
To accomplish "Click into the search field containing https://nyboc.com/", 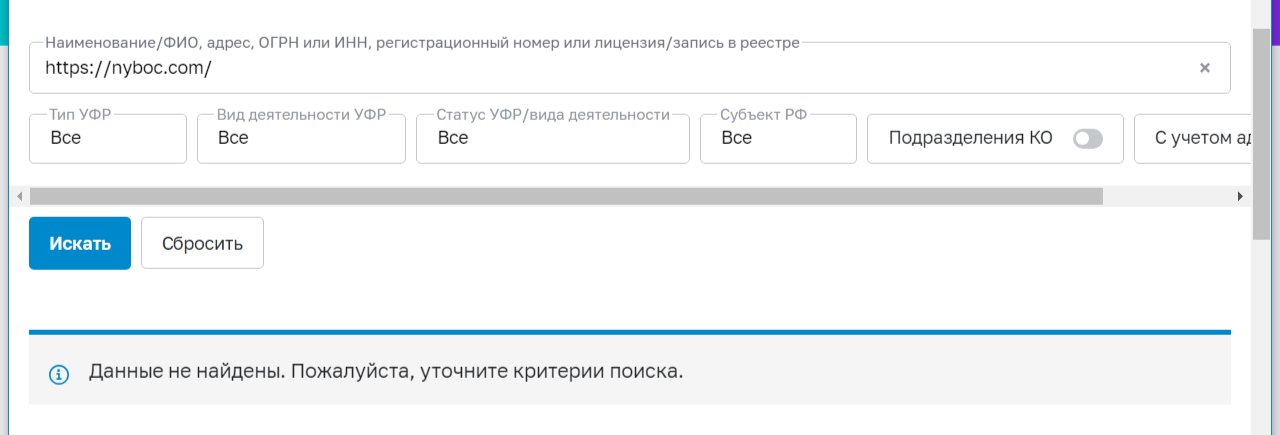I will (x=600, y=69).
